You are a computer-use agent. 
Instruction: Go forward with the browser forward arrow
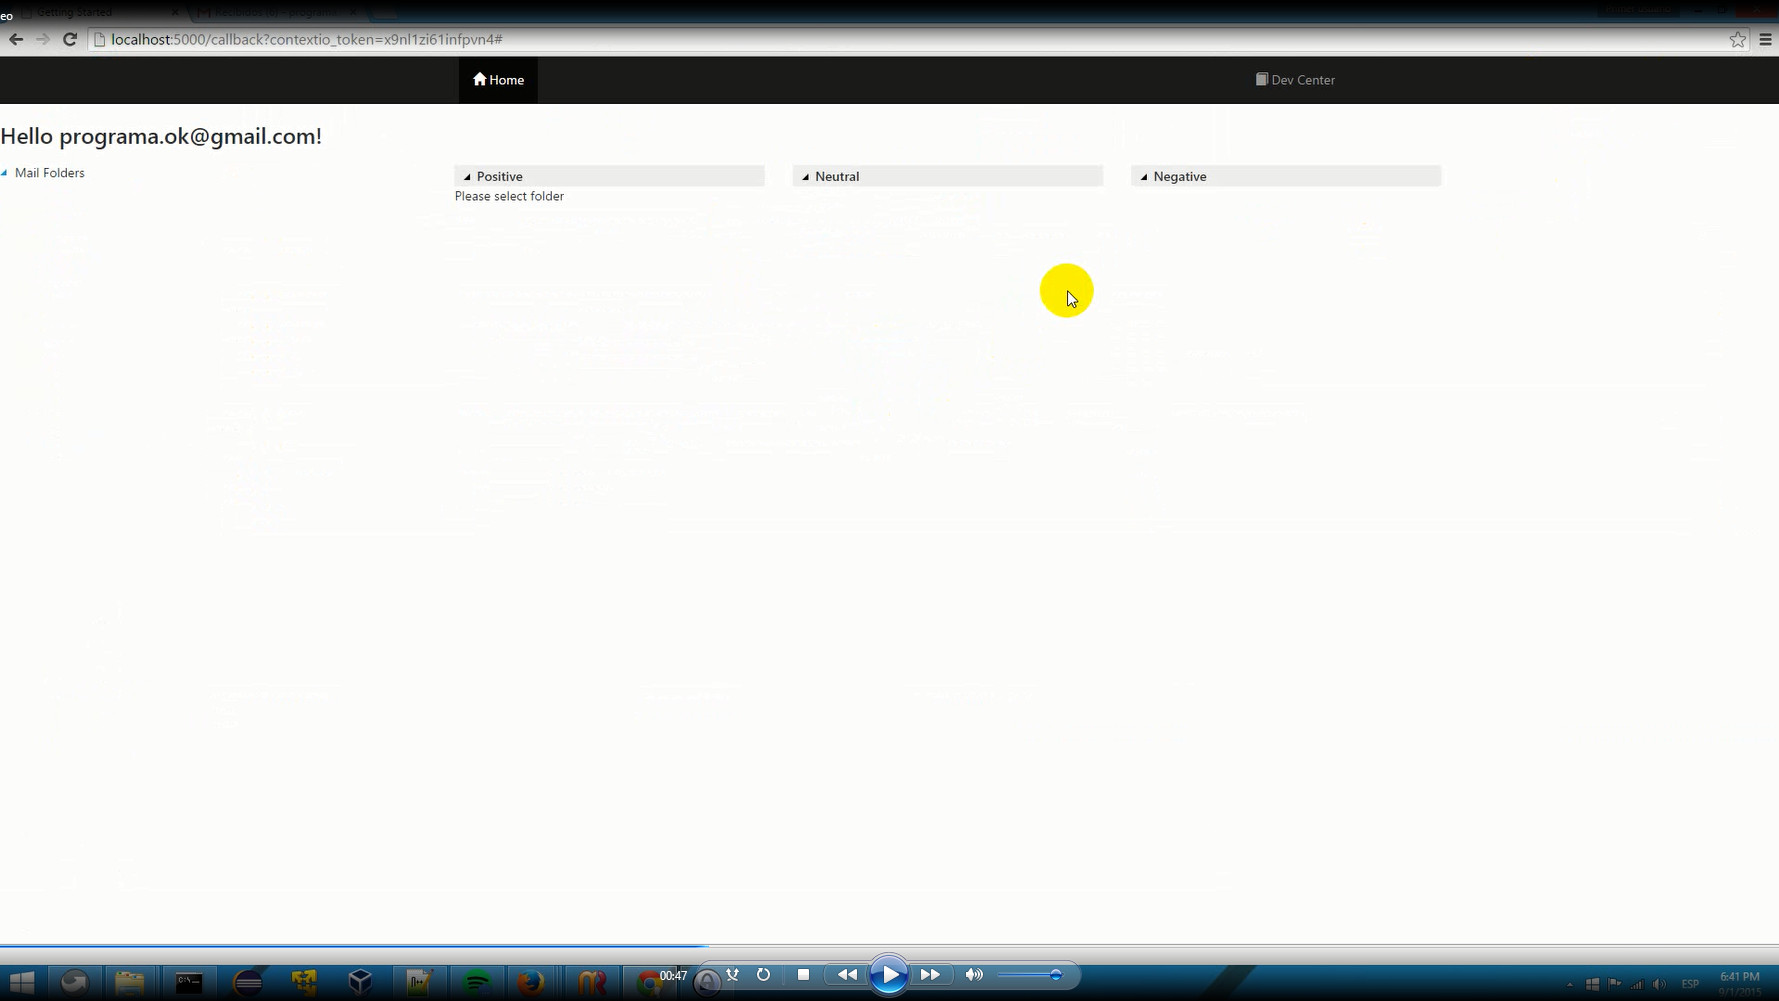(42, 39)
